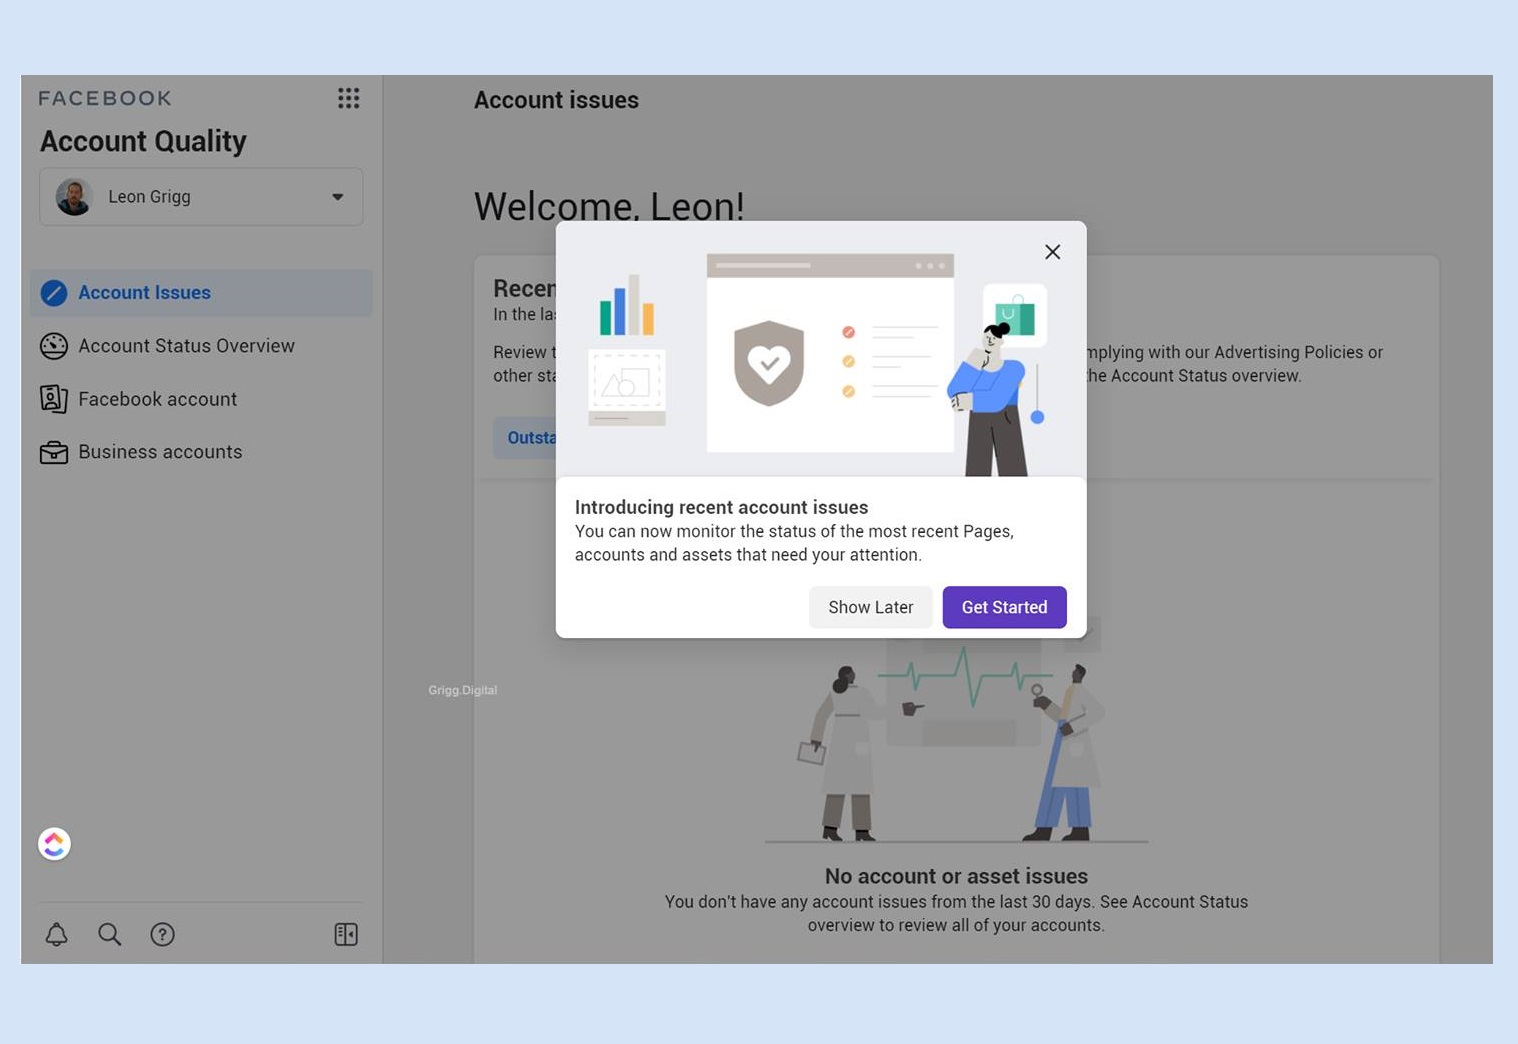Expand the profile selector arrow
This screenshot has width=1518, height=1044.
(337, 197)
